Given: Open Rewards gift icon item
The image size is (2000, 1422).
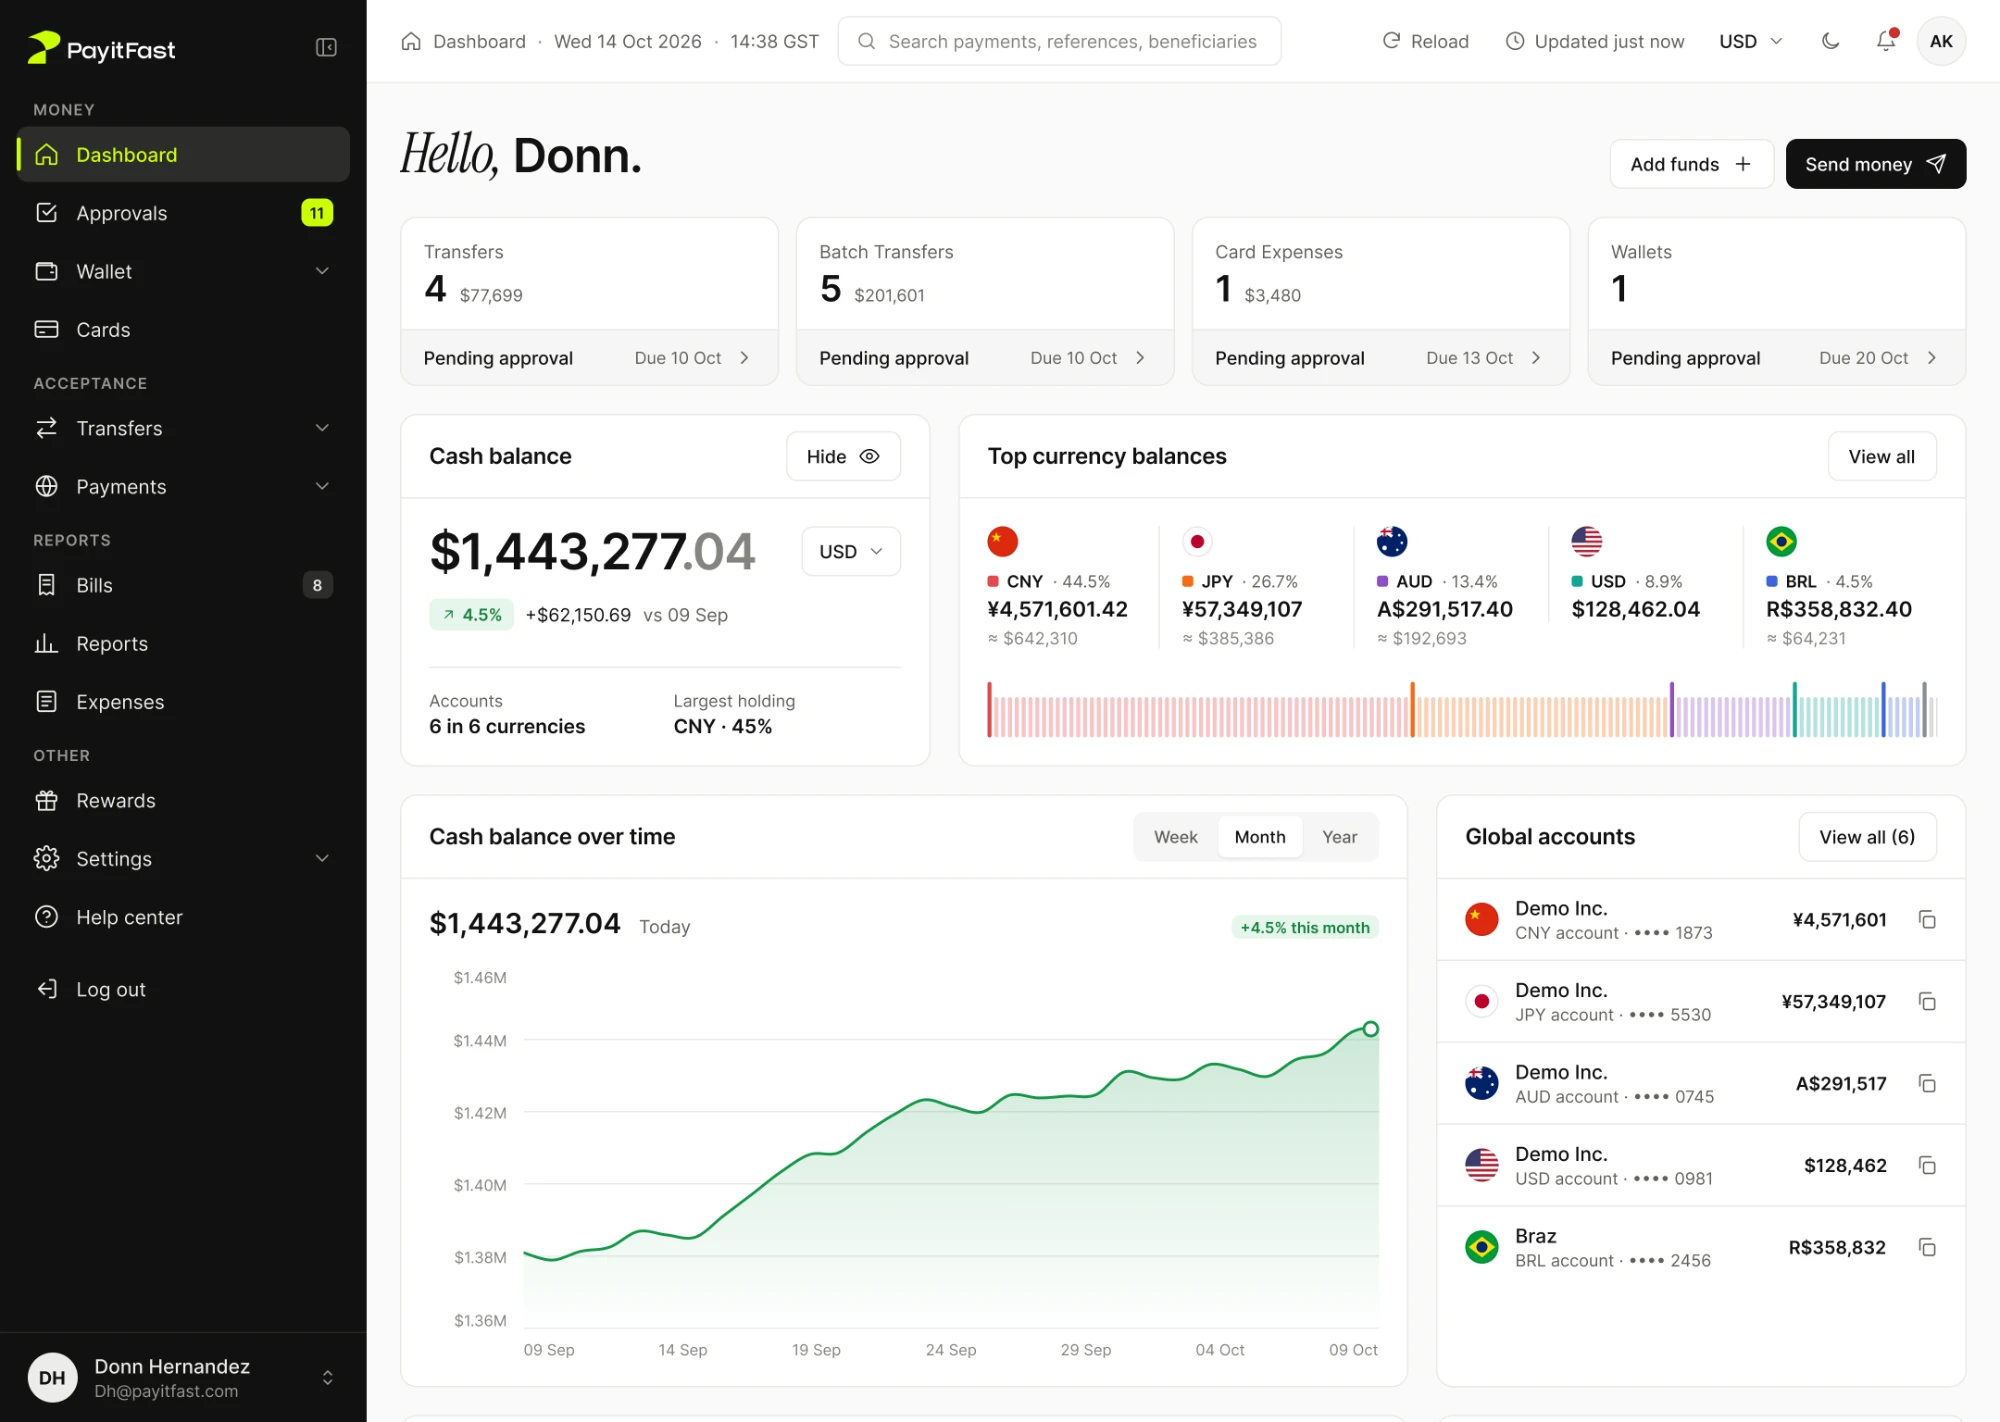Looking at the screenshot, I should (183, 801).
